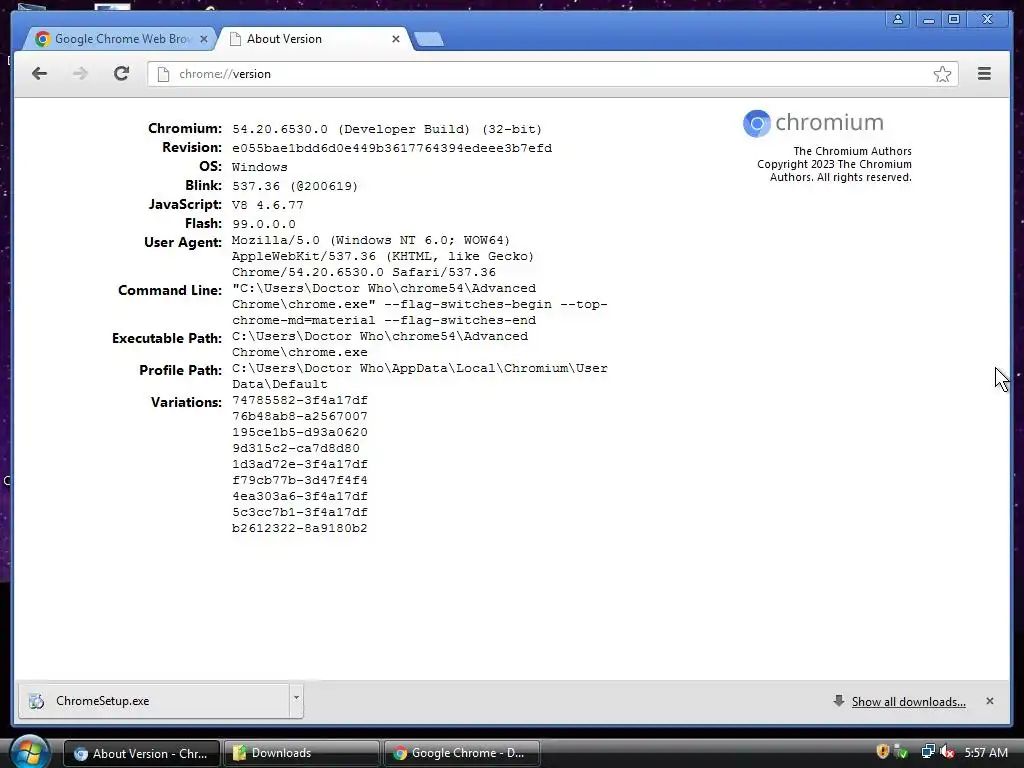Close the downloads shelf
The image size is (1024, 768).
click(x=989, y=701)
